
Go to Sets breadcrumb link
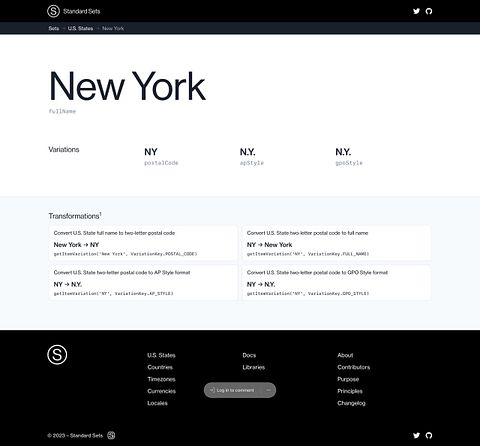(x=54, y=28)
